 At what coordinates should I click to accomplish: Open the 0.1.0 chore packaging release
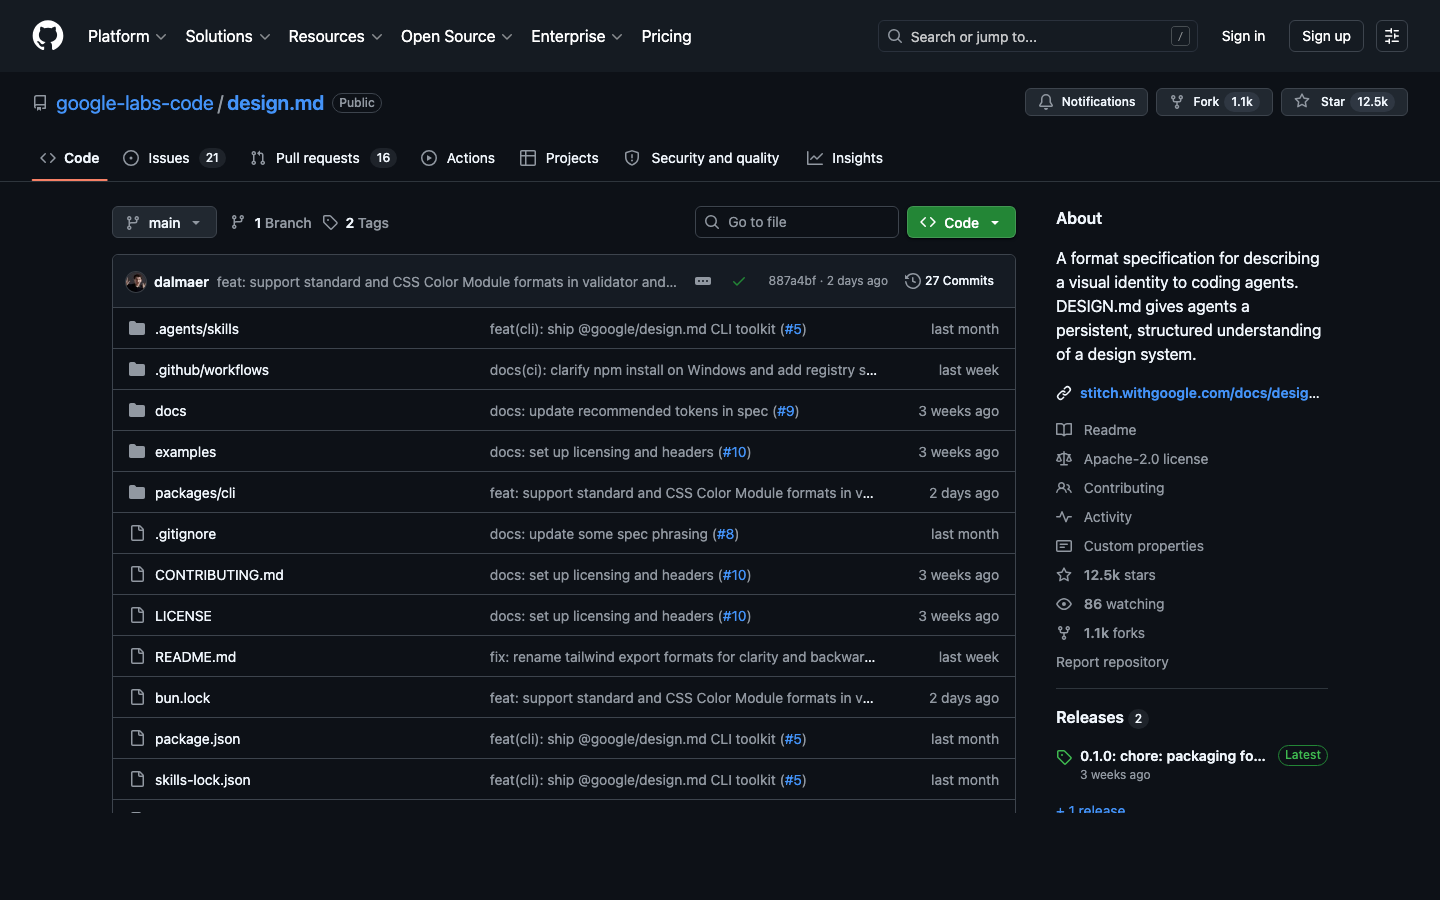tap(1173, 756)
